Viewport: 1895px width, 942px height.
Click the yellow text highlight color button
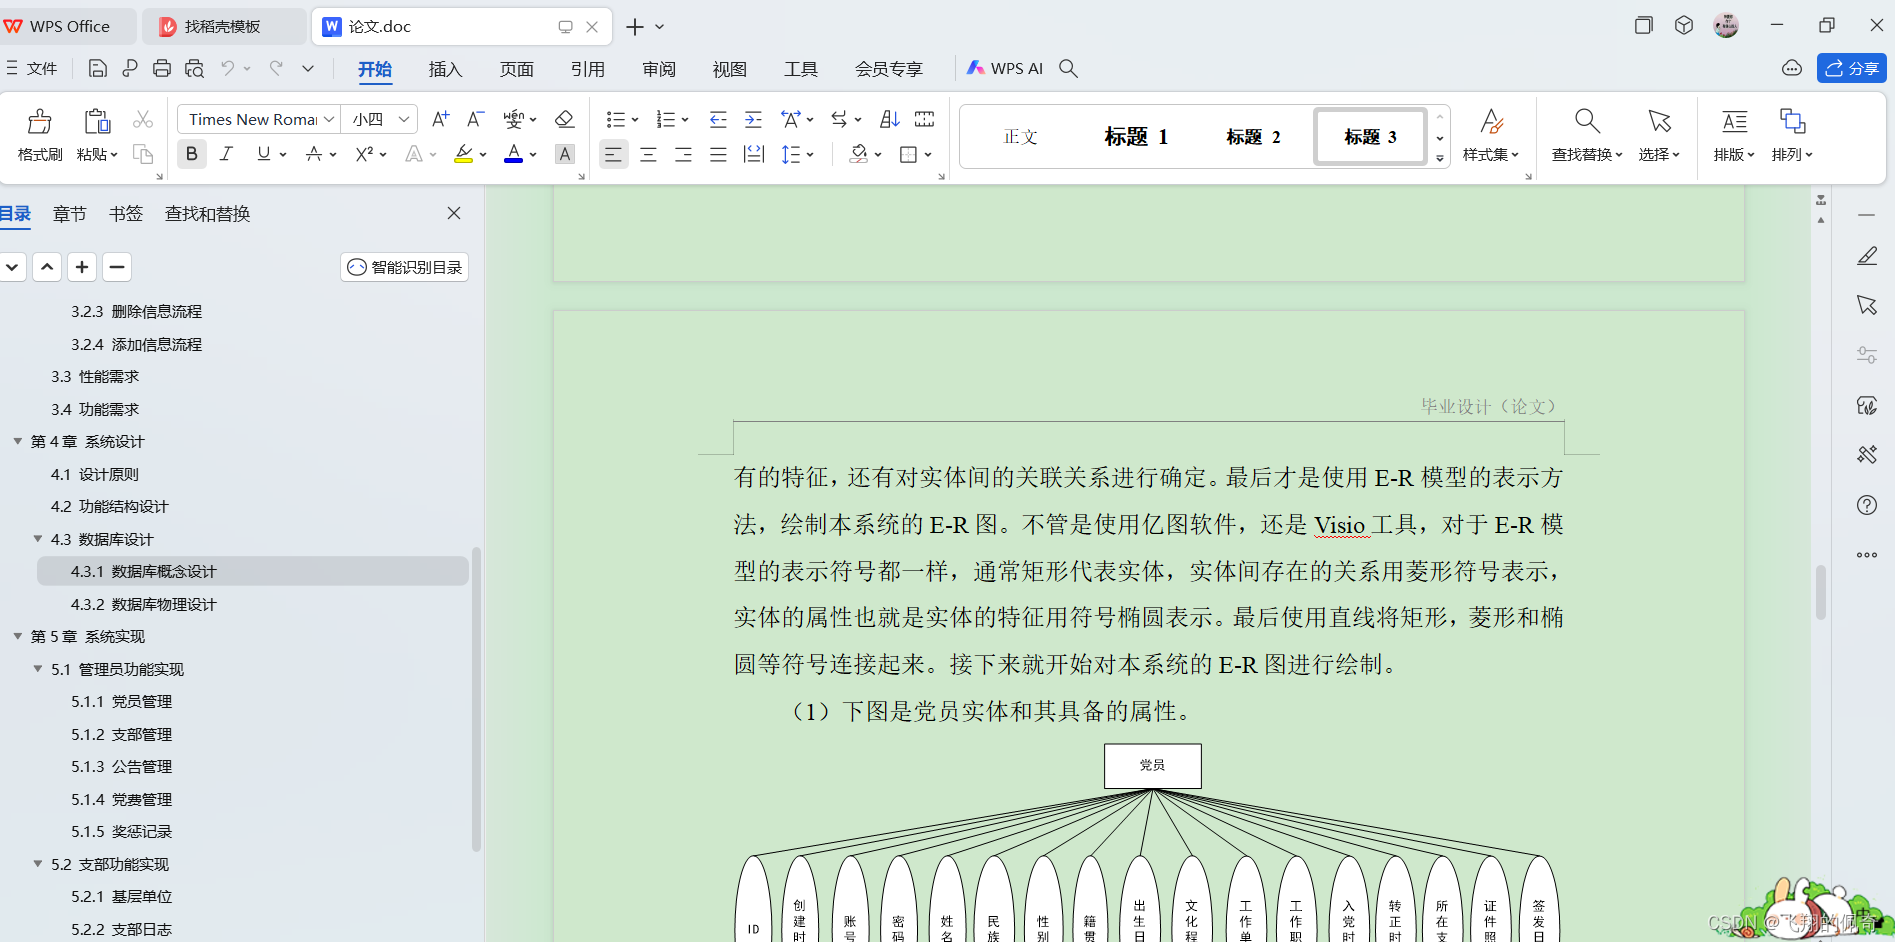(463, 154)
